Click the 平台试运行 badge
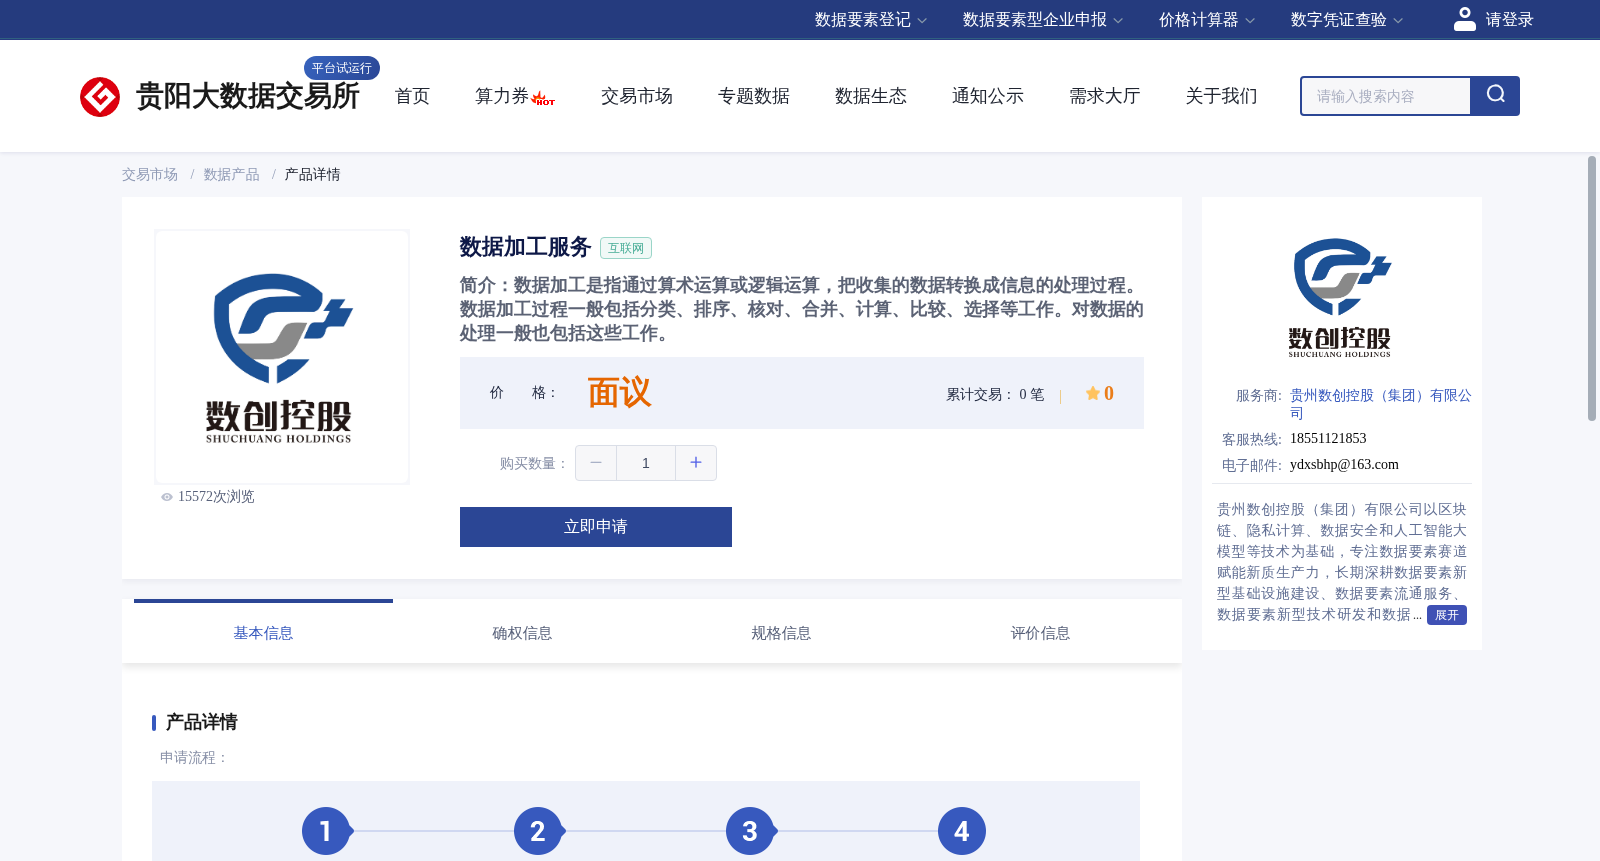This screenshot has height=861, width=1600. click(342, 68)
